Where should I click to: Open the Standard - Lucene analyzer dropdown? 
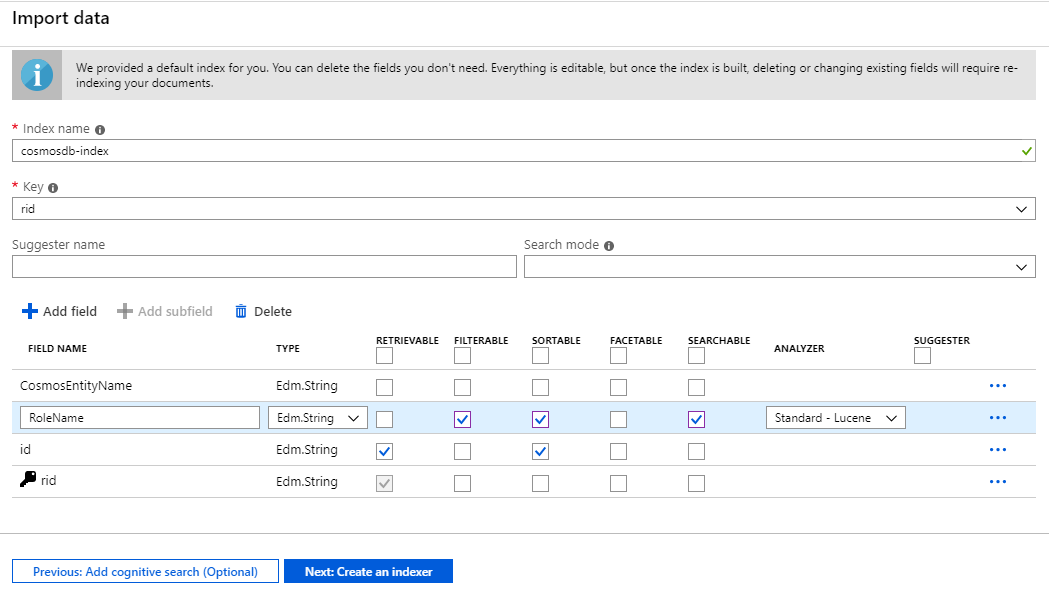click(835, 417)
